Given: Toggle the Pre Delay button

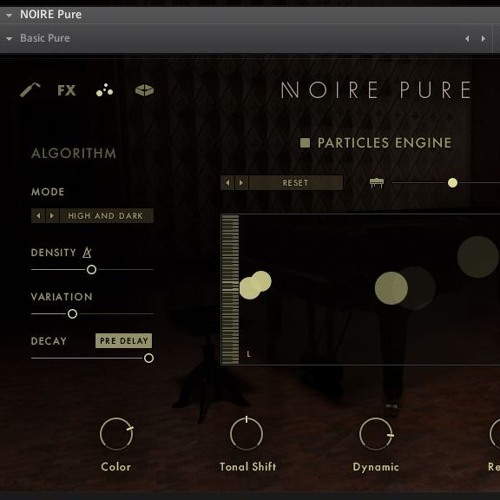Looking at the screenshot, I should tap(124, 341).
